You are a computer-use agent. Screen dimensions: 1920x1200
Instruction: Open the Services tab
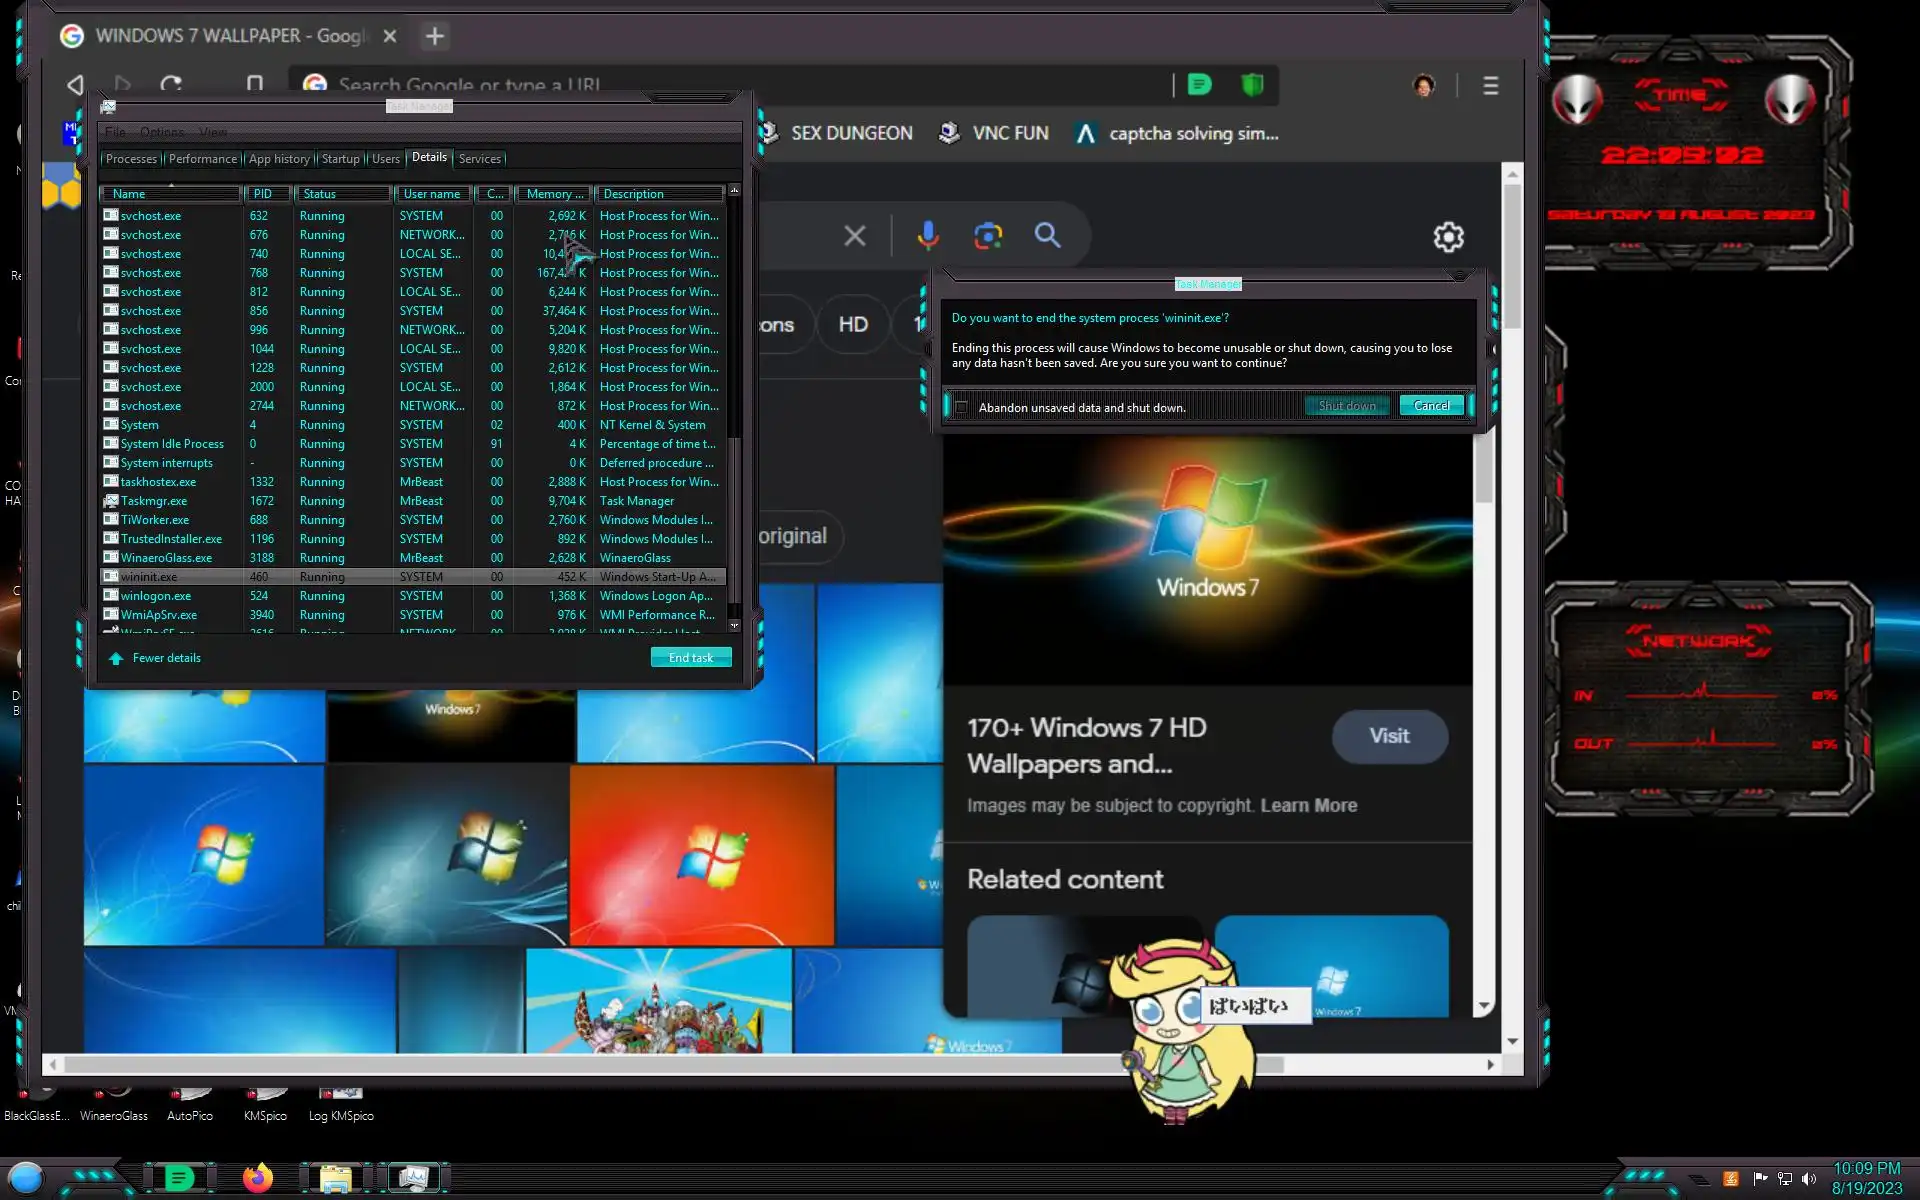479,159
